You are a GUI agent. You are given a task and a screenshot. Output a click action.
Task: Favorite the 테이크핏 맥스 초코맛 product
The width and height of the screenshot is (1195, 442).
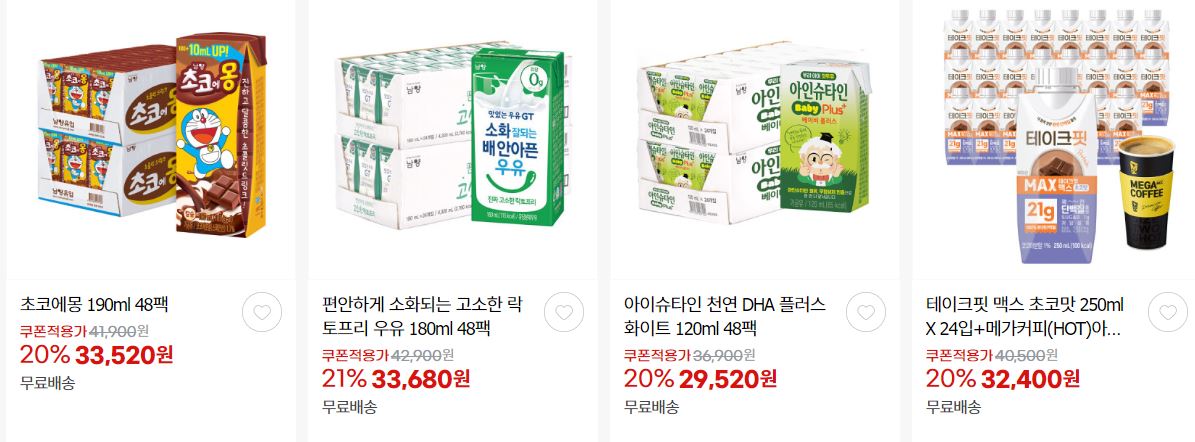(x=1168, y=312)
